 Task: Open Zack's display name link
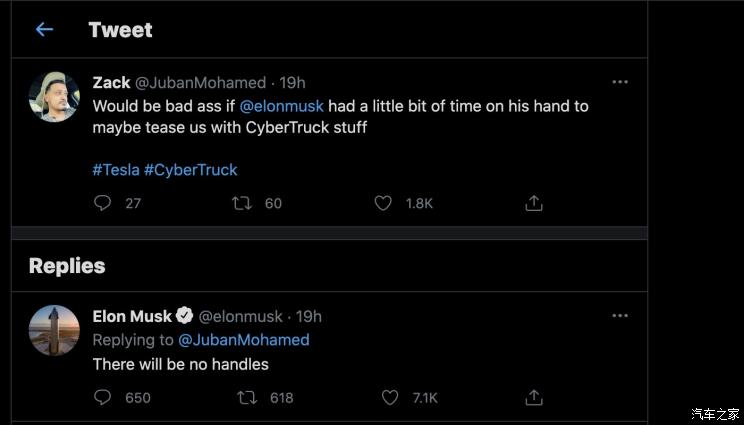point(111,82)
